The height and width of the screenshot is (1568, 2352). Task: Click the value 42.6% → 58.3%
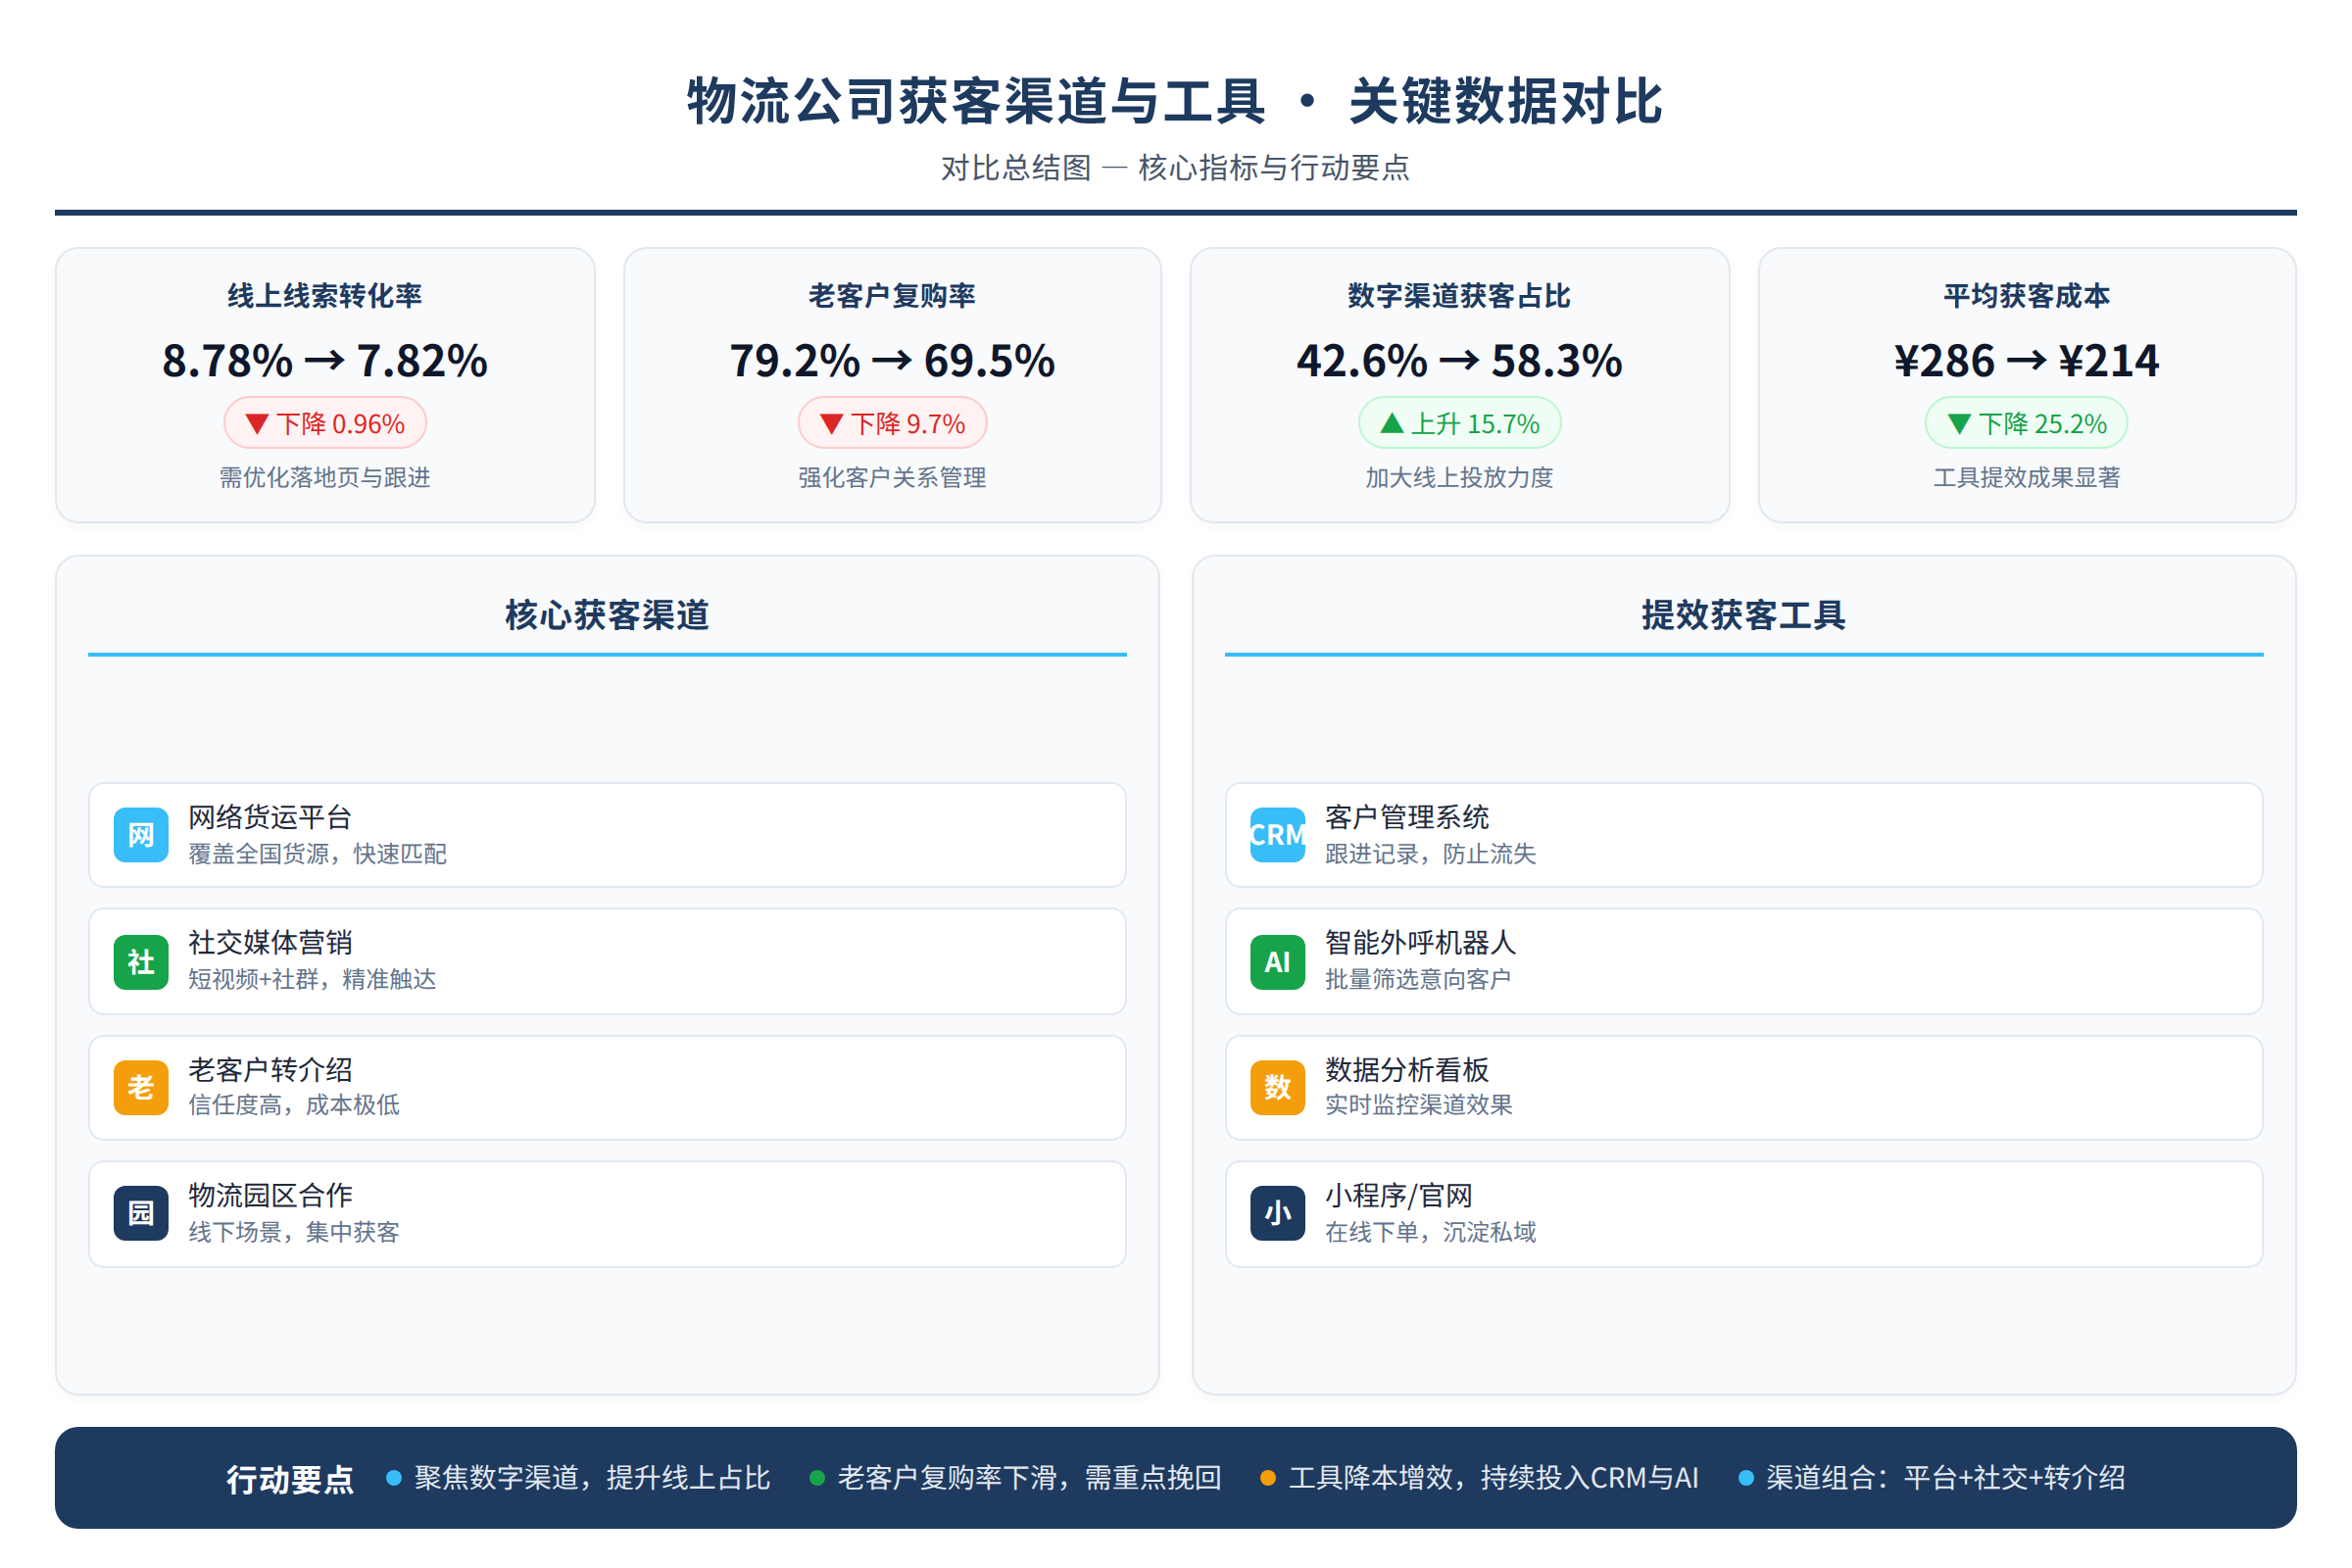[1460, 361]
